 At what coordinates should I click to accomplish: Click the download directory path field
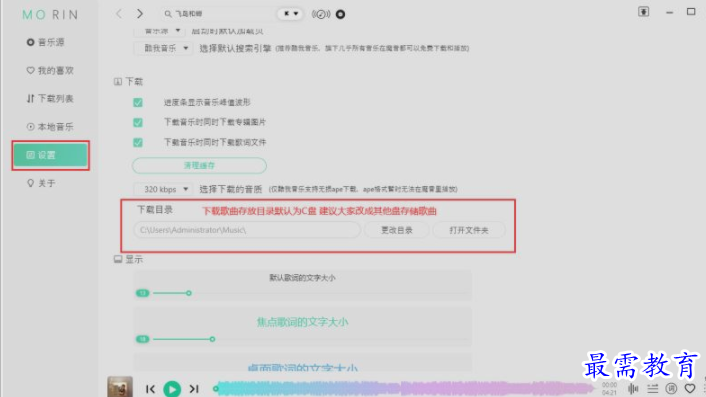[247, 230]
